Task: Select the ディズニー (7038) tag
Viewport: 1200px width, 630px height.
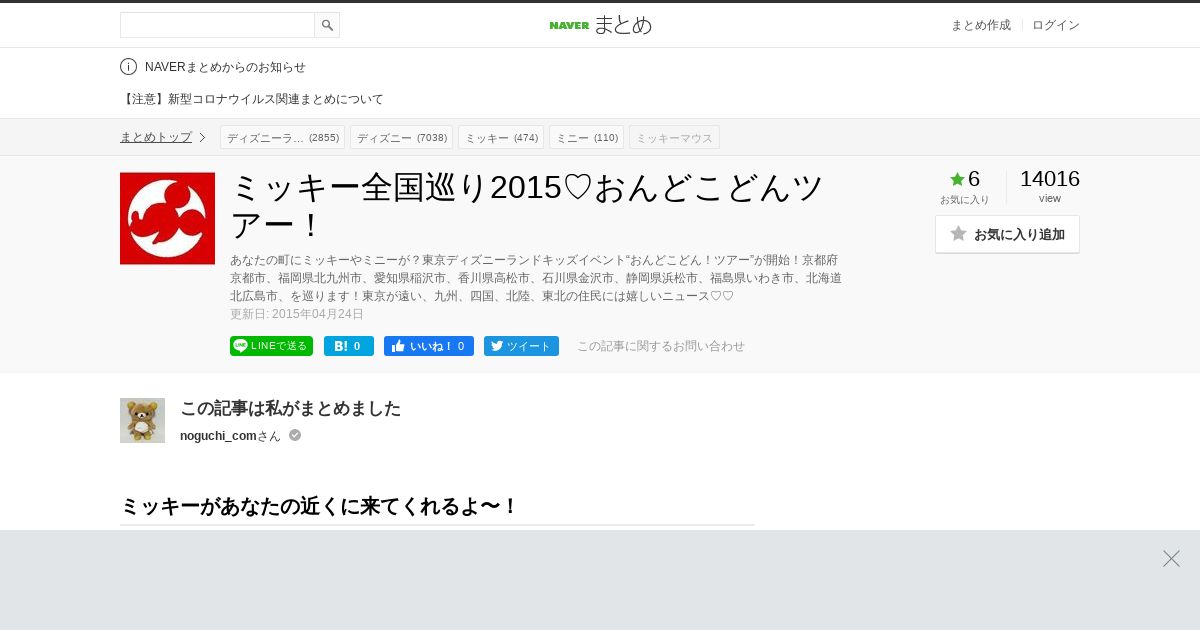Action: (x=401, y=137)
